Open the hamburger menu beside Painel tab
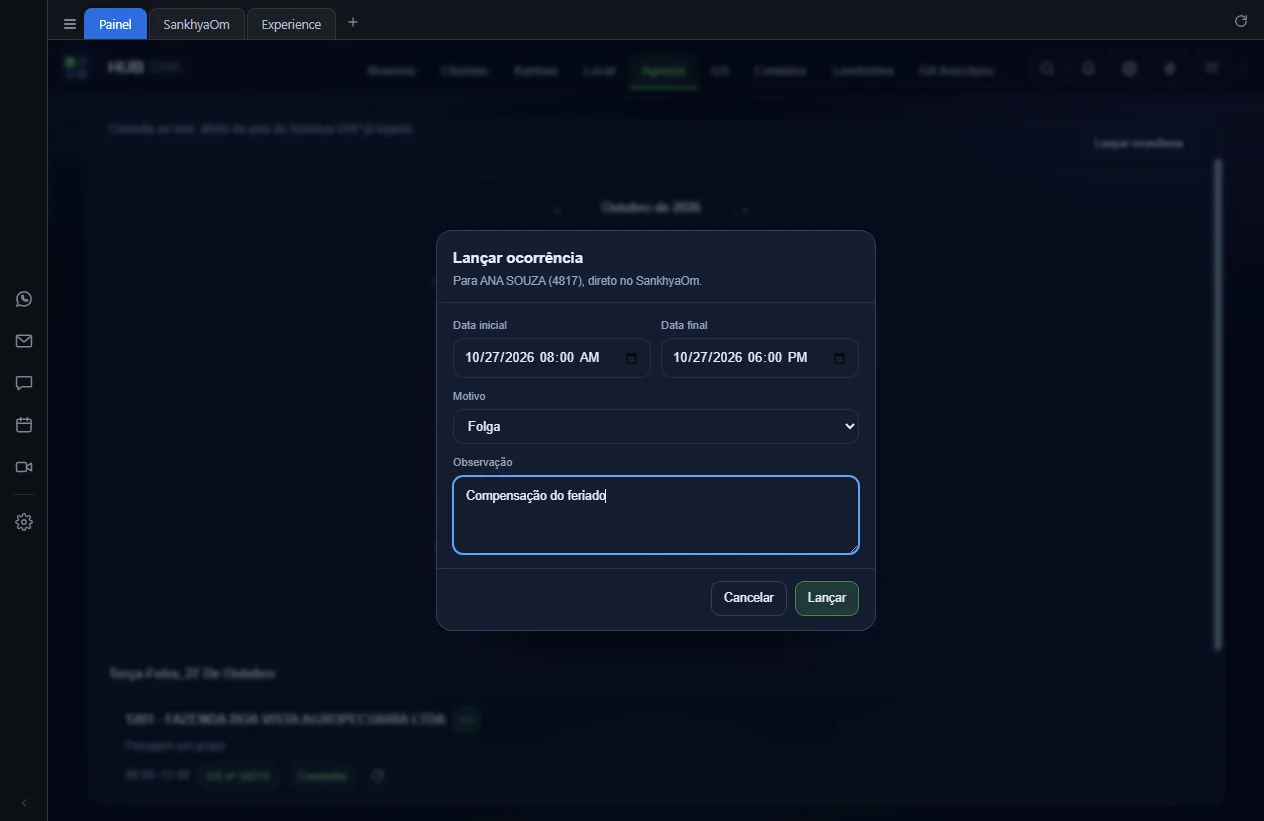Screen dimensions: 1264x821 [x=70, y=24]
